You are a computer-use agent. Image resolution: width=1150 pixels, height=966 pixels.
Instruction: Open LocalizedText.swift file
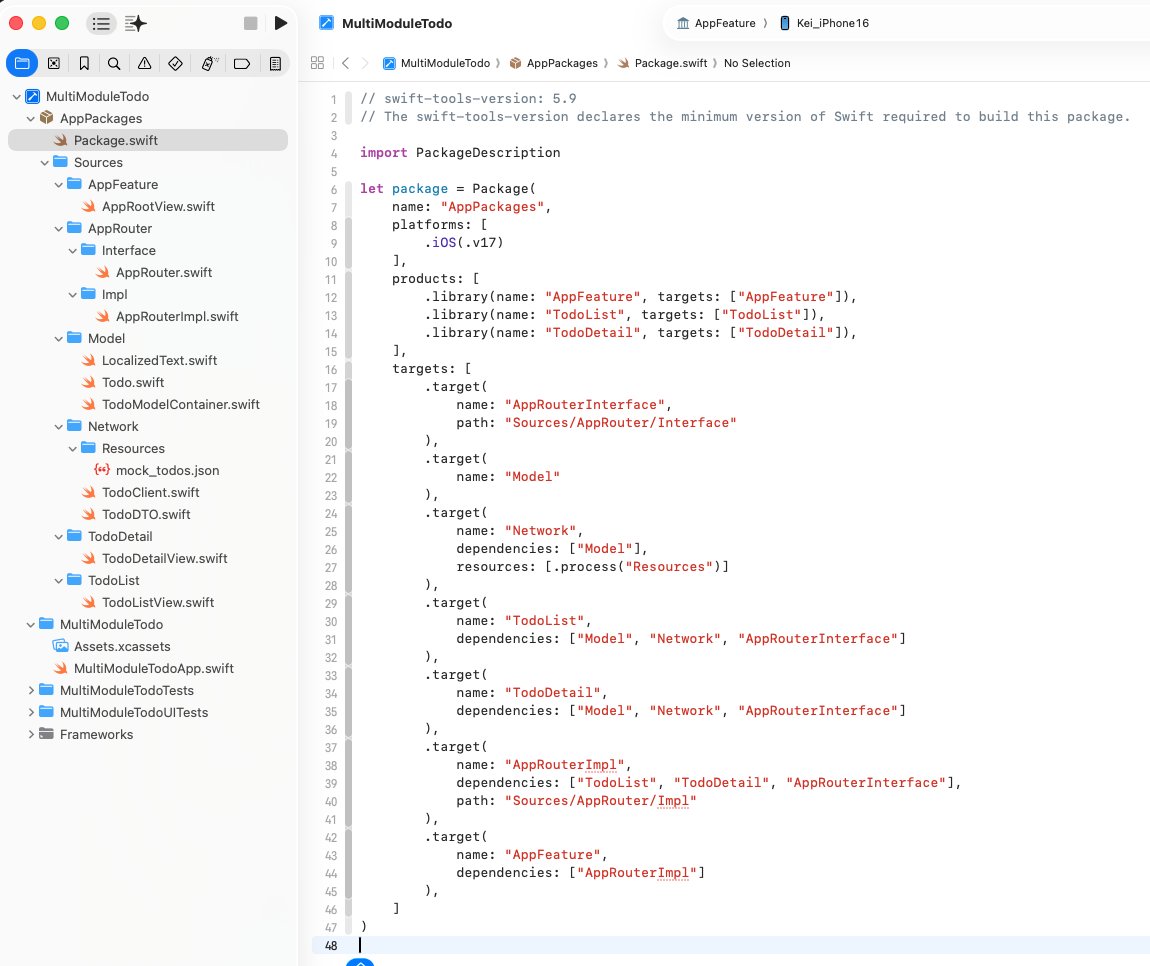tap(151, 360)
